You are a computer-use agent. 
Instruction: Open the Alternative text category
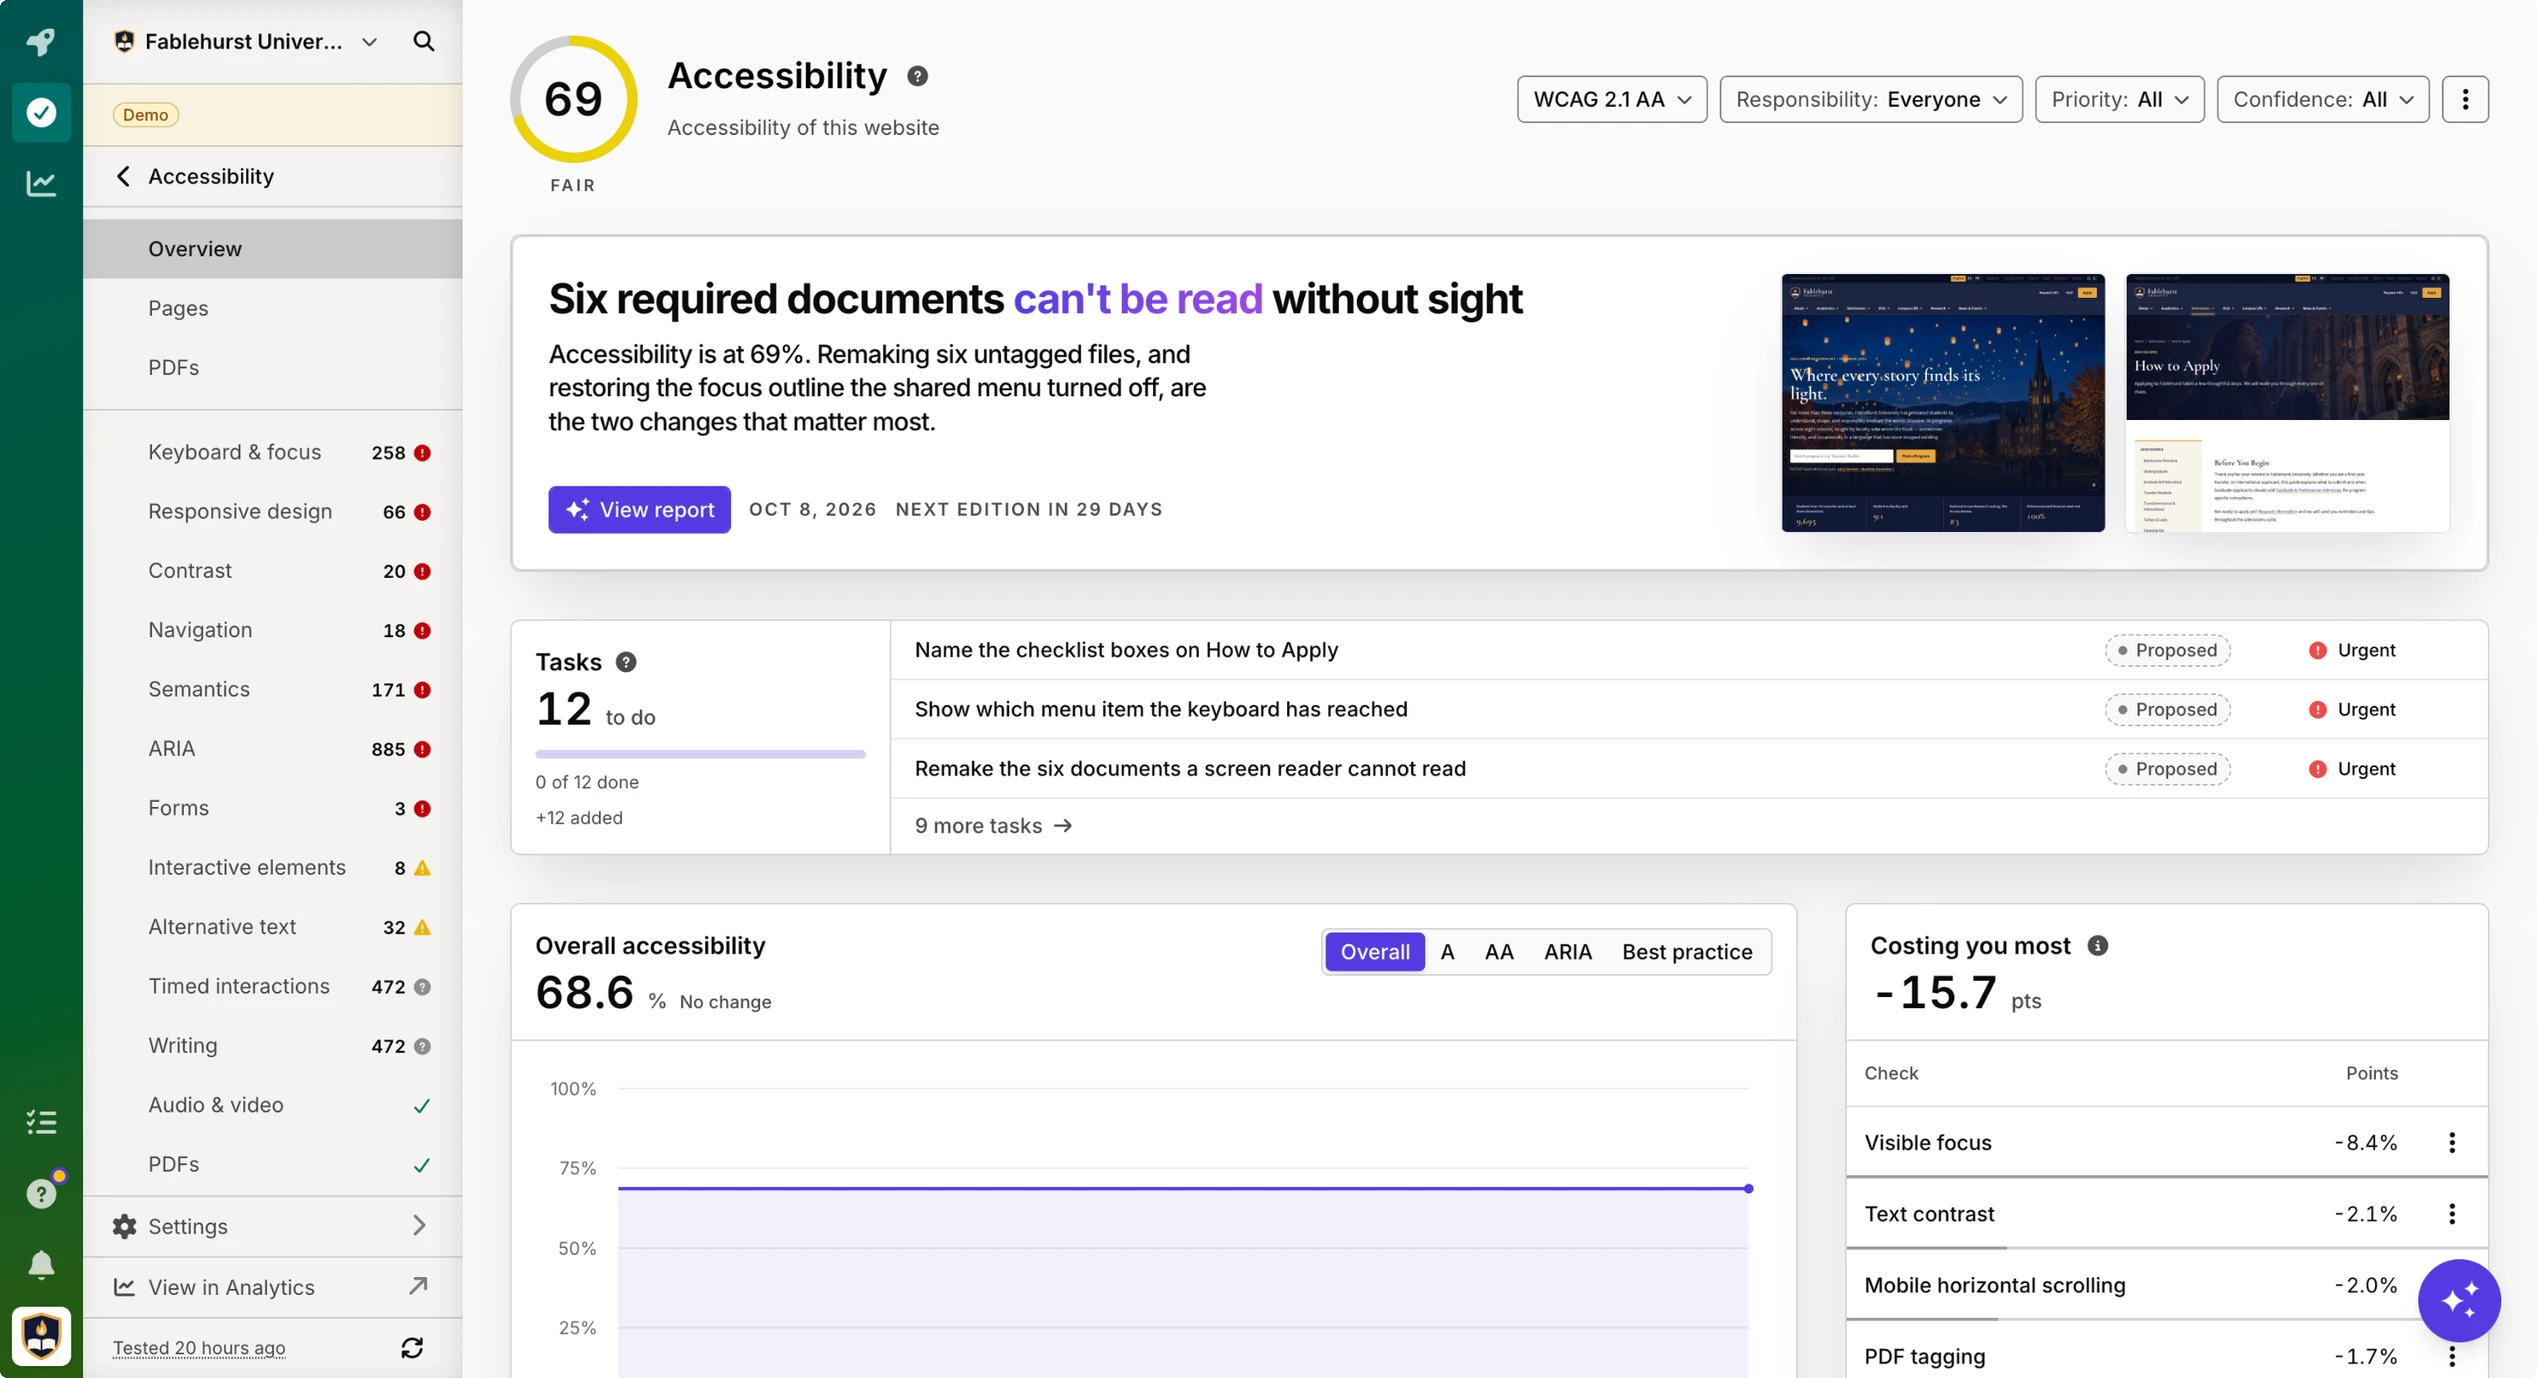coord(272,927)
